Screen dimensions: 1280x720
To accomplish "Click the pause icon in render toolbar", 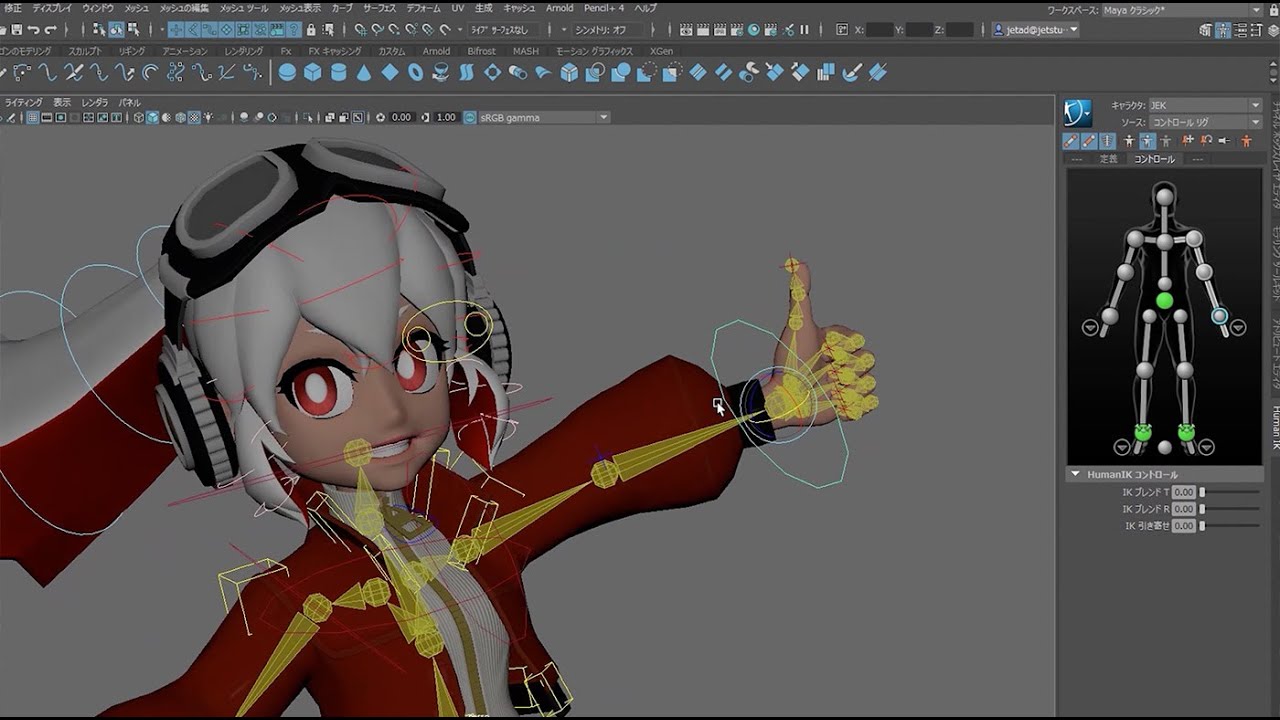I will click(x=804, y=30).
